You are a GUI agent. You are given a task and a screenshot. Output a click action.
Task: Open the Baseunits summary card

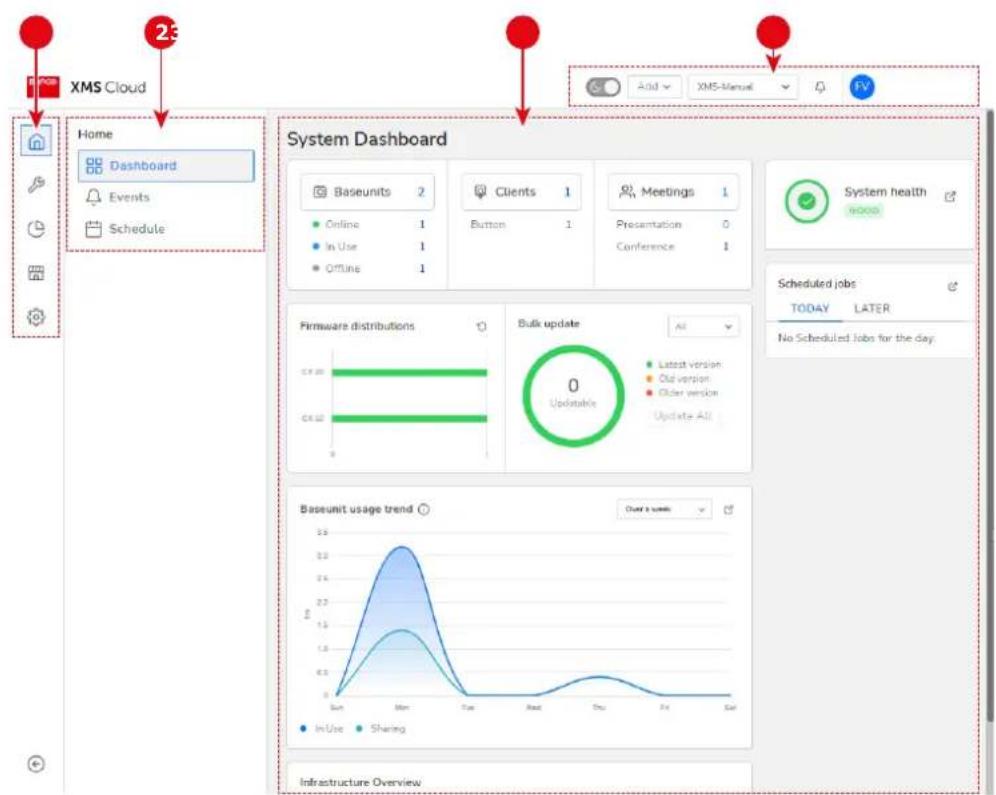click(368, 192)
